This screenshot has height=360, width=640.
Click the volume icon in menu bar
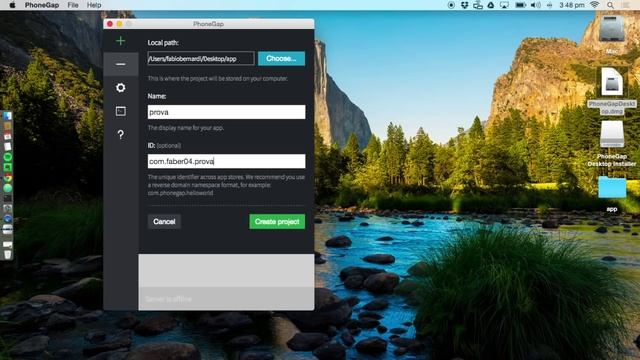point(536,5)
